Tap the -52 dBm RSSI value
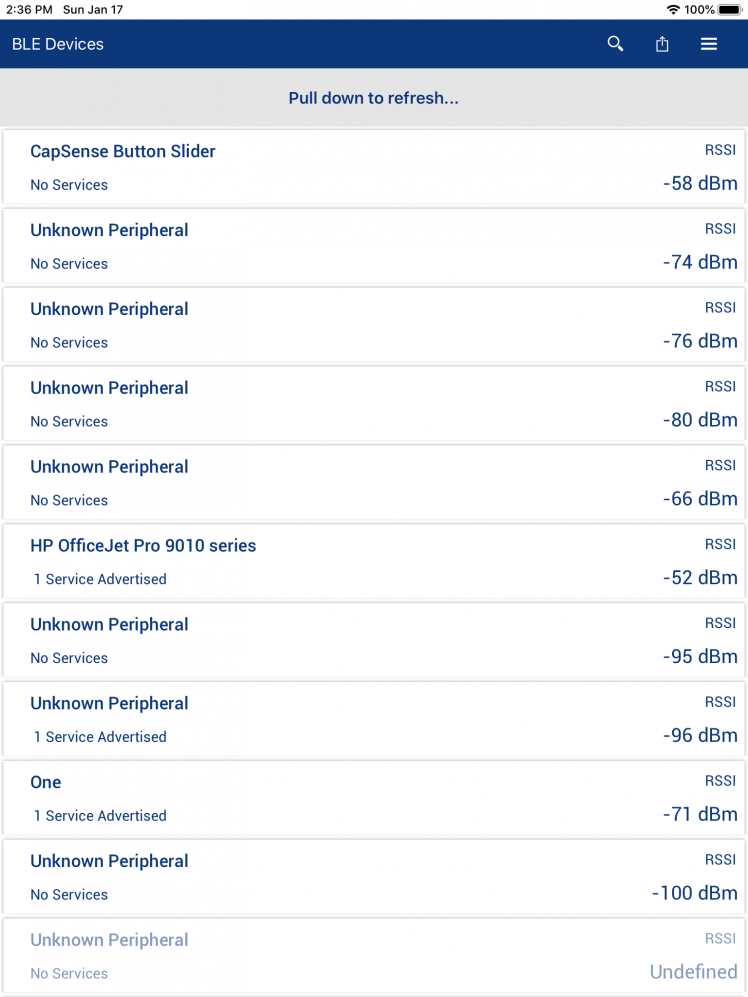This screenshot has height=997, width=748. (x=700, y=578)
